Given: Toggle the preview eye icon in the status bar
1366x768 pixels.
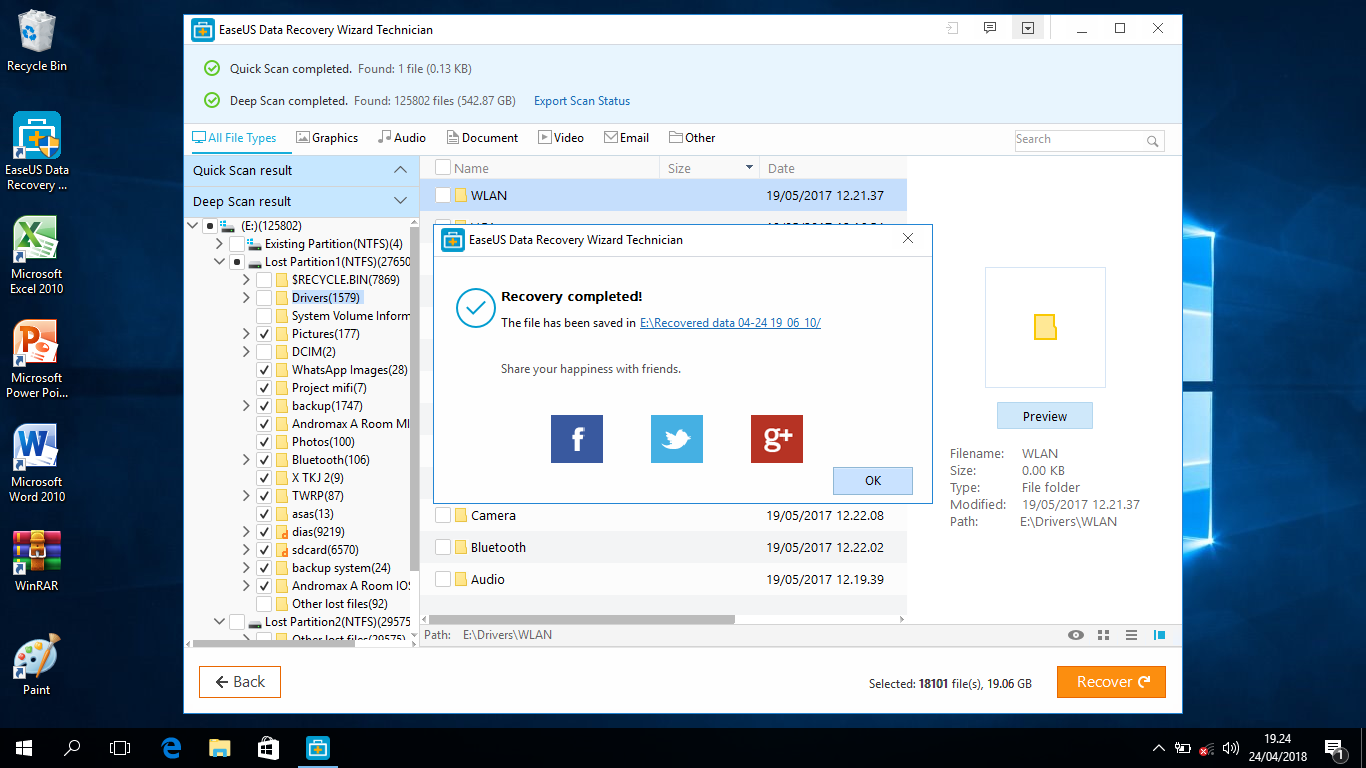Looking at the screenshot, I should (x=1075, y=634).
